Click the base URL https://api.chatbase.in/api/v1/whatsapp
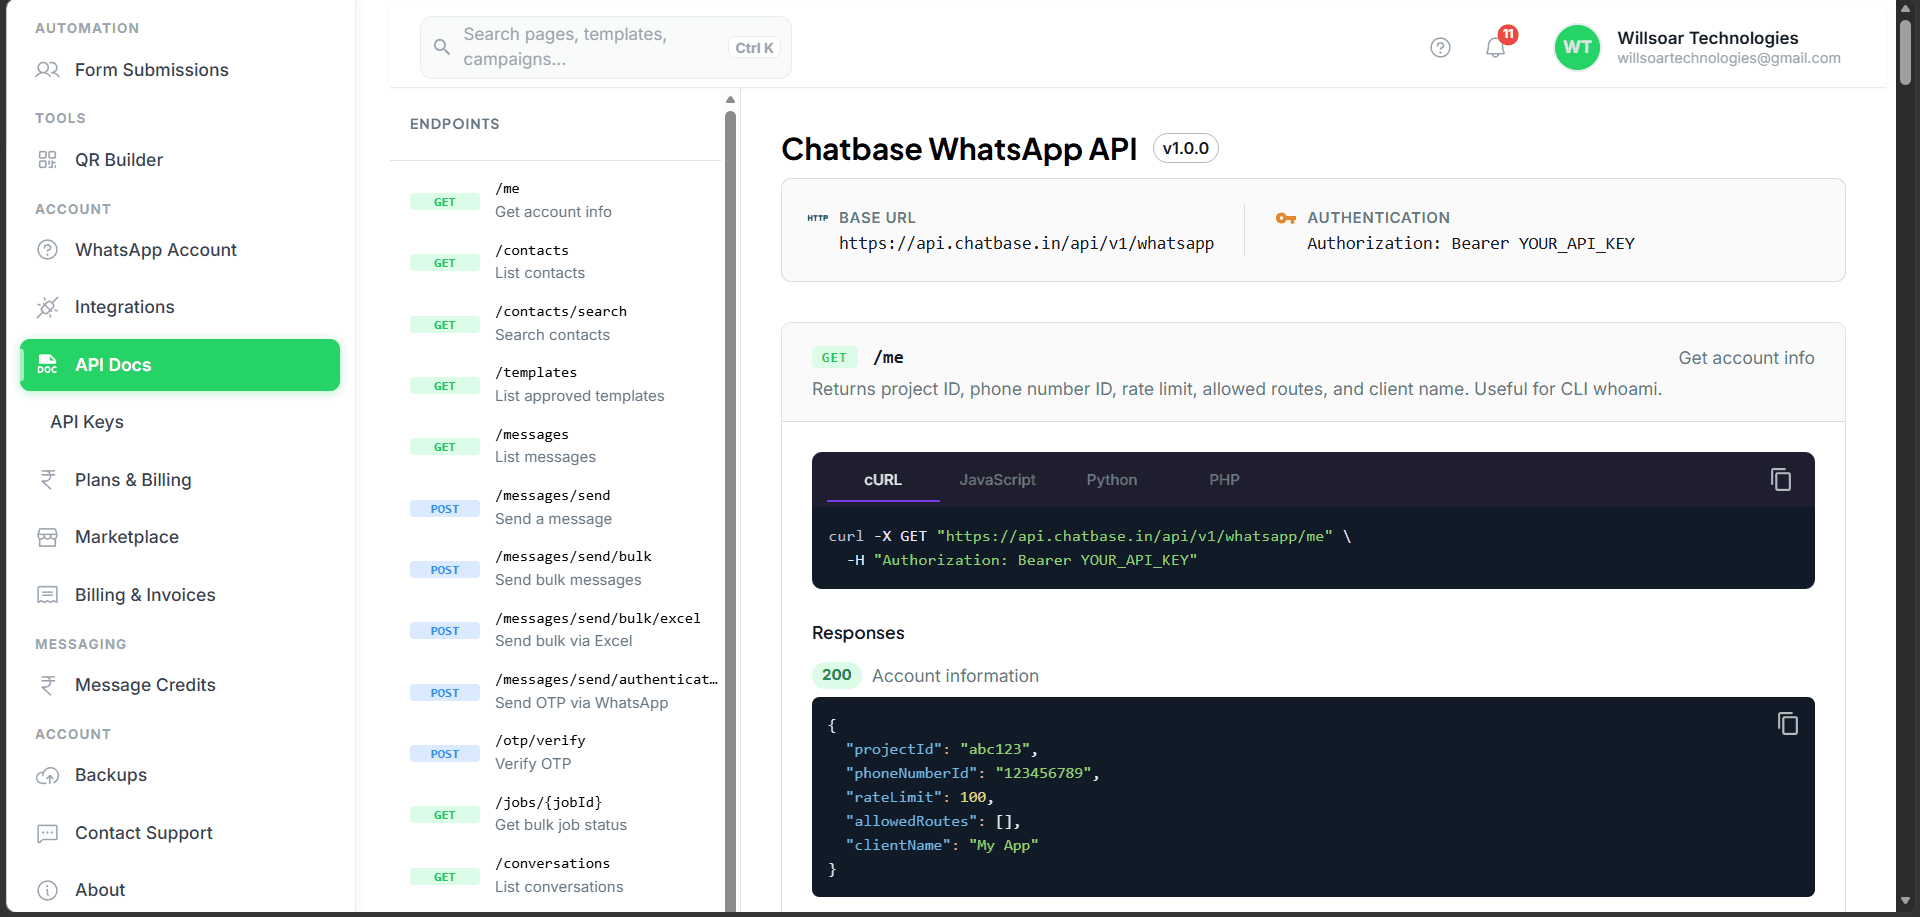 (1026, 244)
